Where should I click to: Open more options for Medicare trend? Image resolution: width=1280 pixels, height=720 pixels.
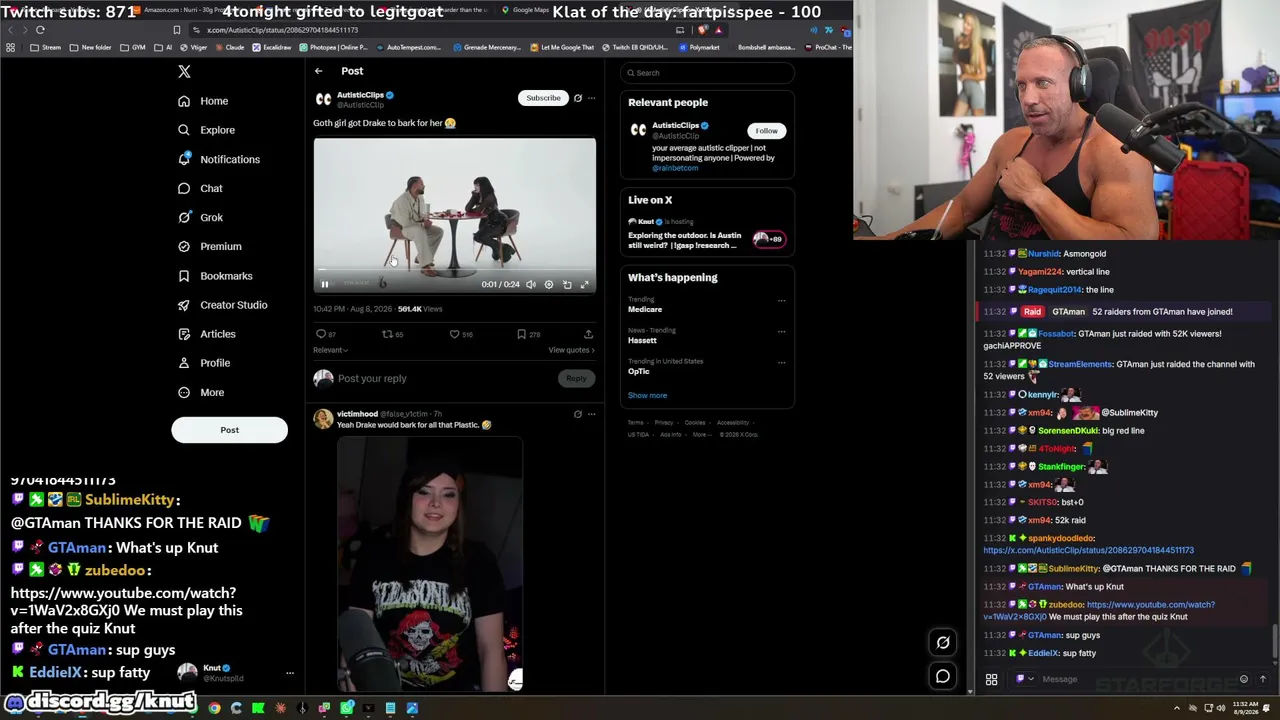pyautogui.click(x=781, y=301)
